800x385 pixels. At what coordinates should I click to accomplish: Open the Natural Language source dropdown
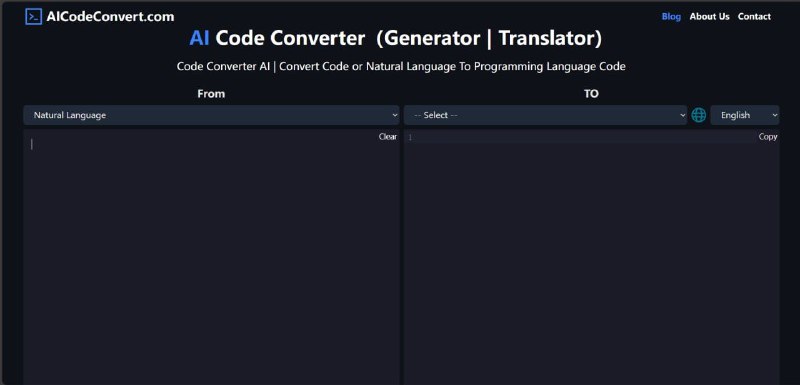(211, 115)
